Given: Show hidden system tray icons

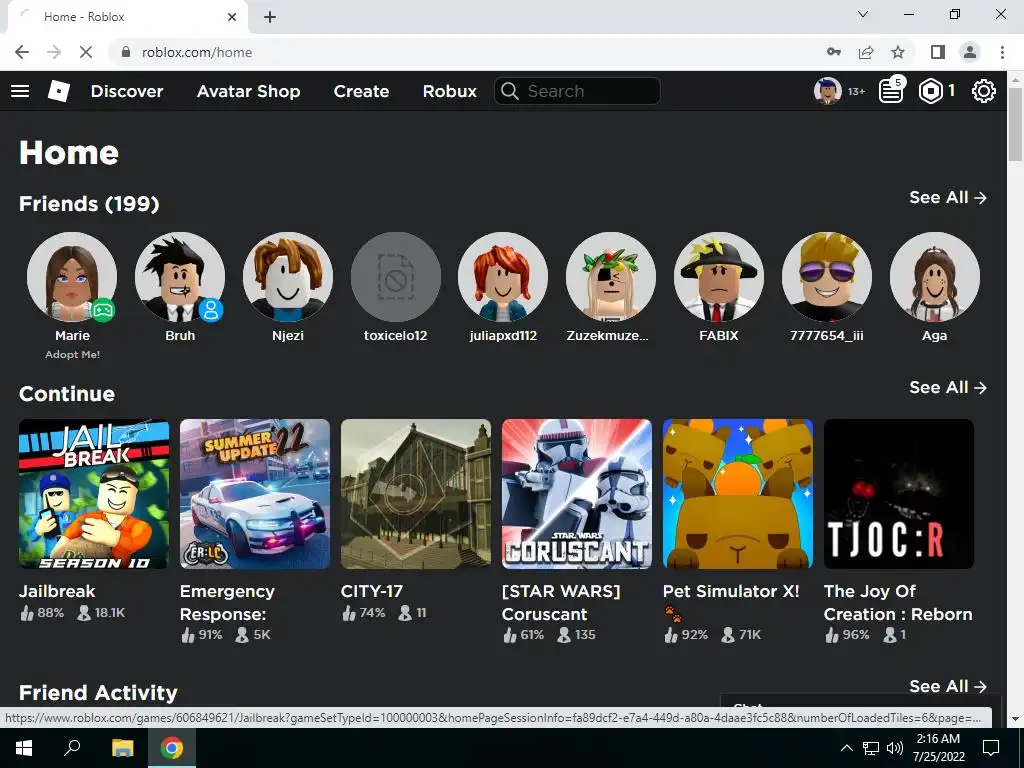Looking at the screenshot, I should [x=846, y=748].
